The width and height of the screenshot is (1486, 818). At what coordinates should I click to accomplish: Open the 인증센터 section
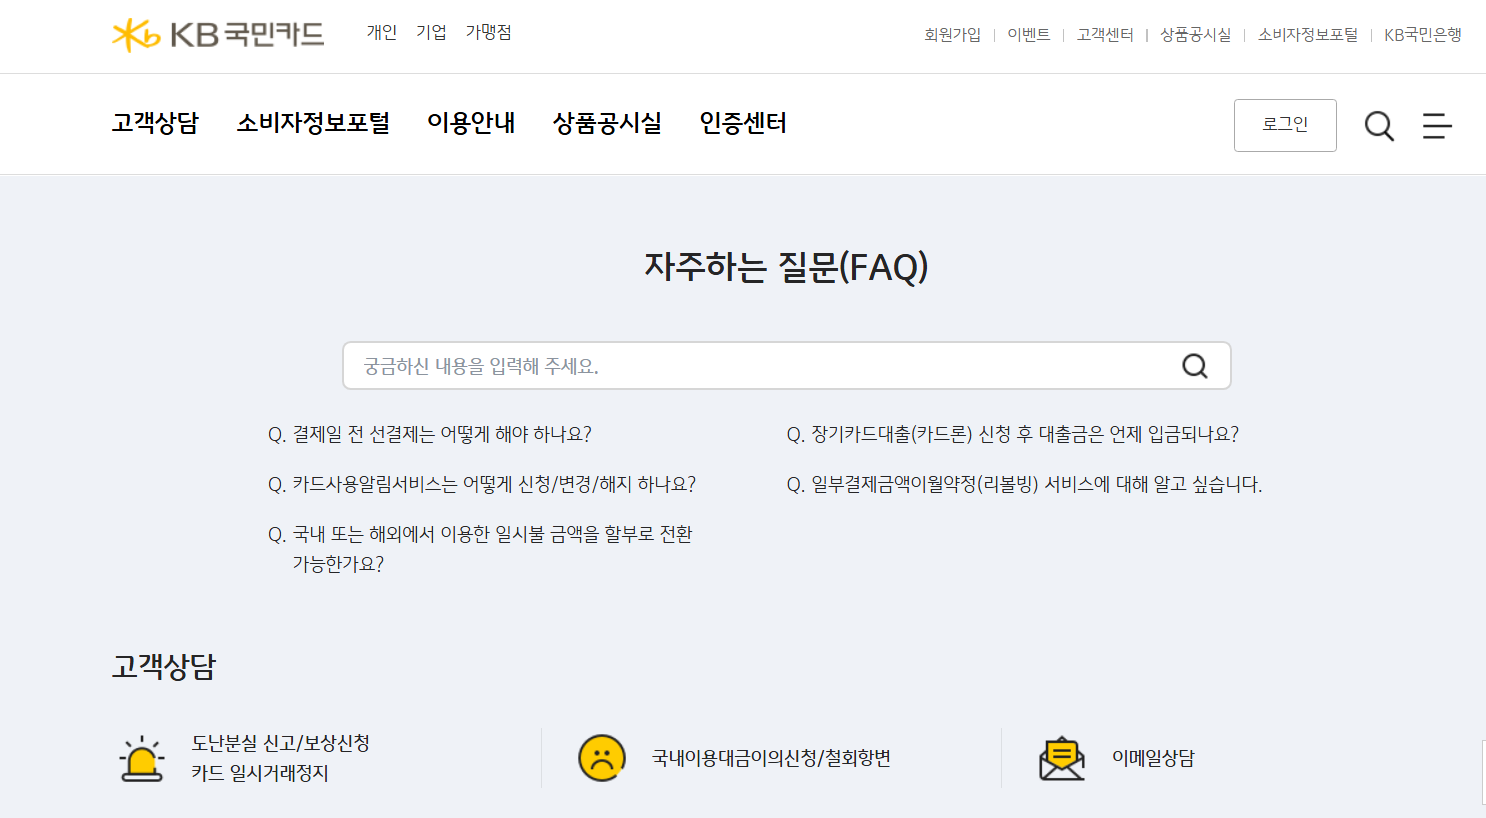(742, 124)
